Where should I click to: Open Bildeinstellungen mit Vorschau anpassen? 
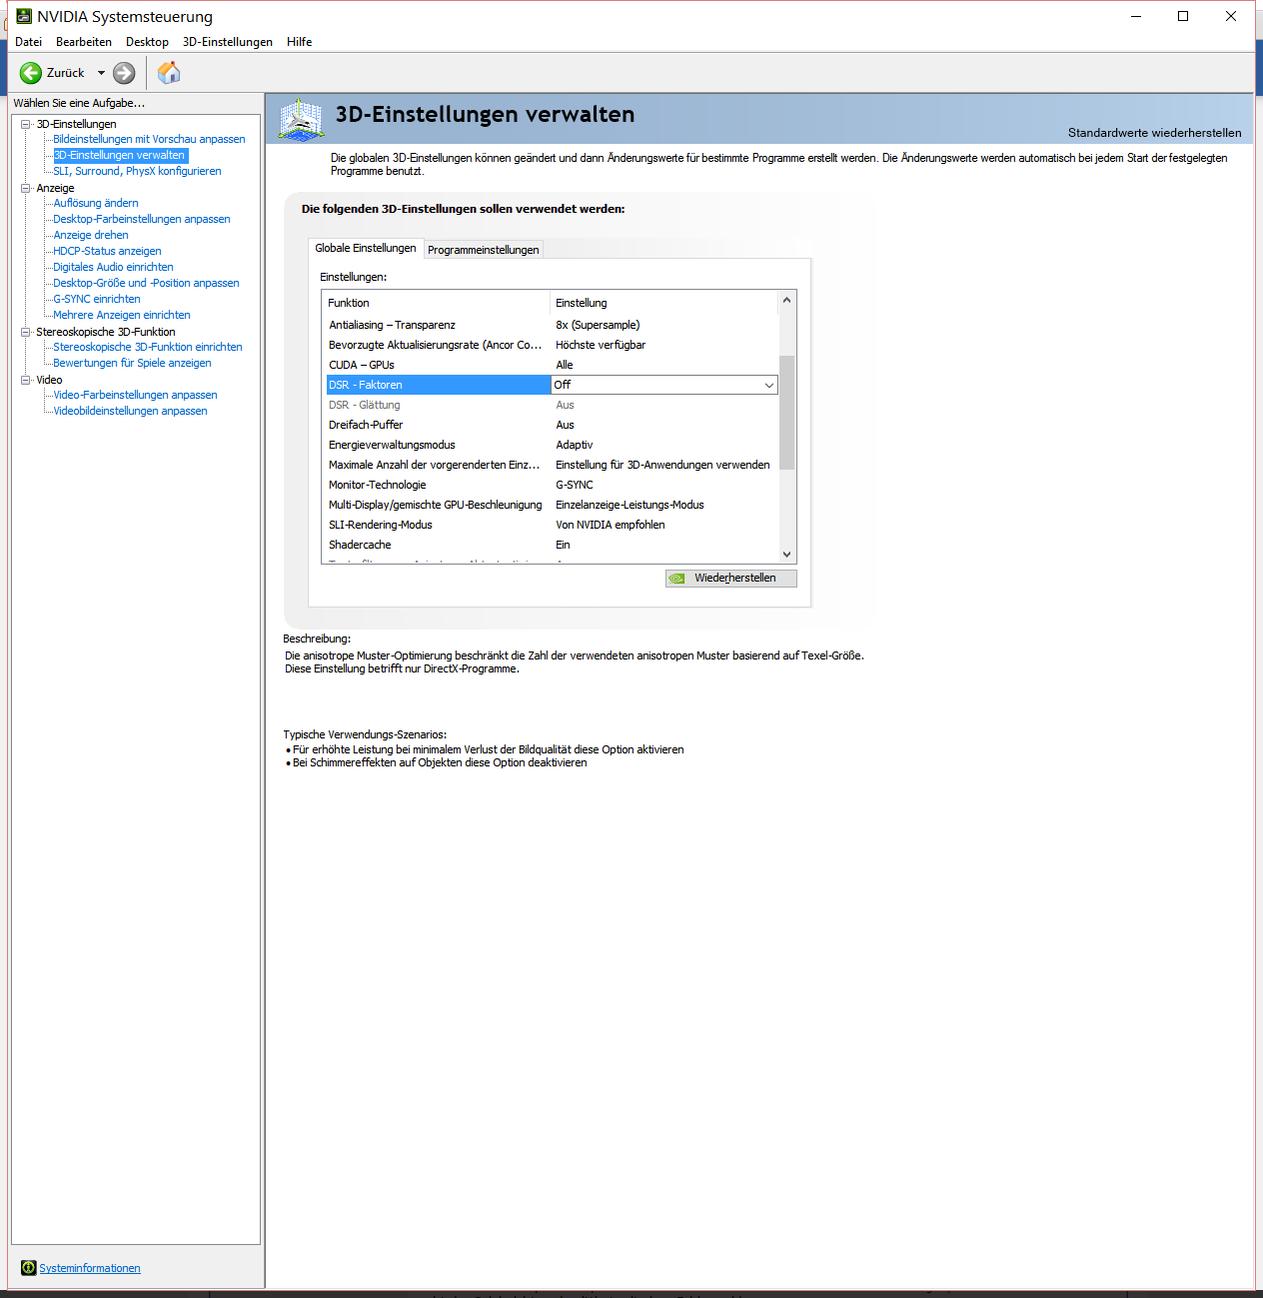(149, 139)
